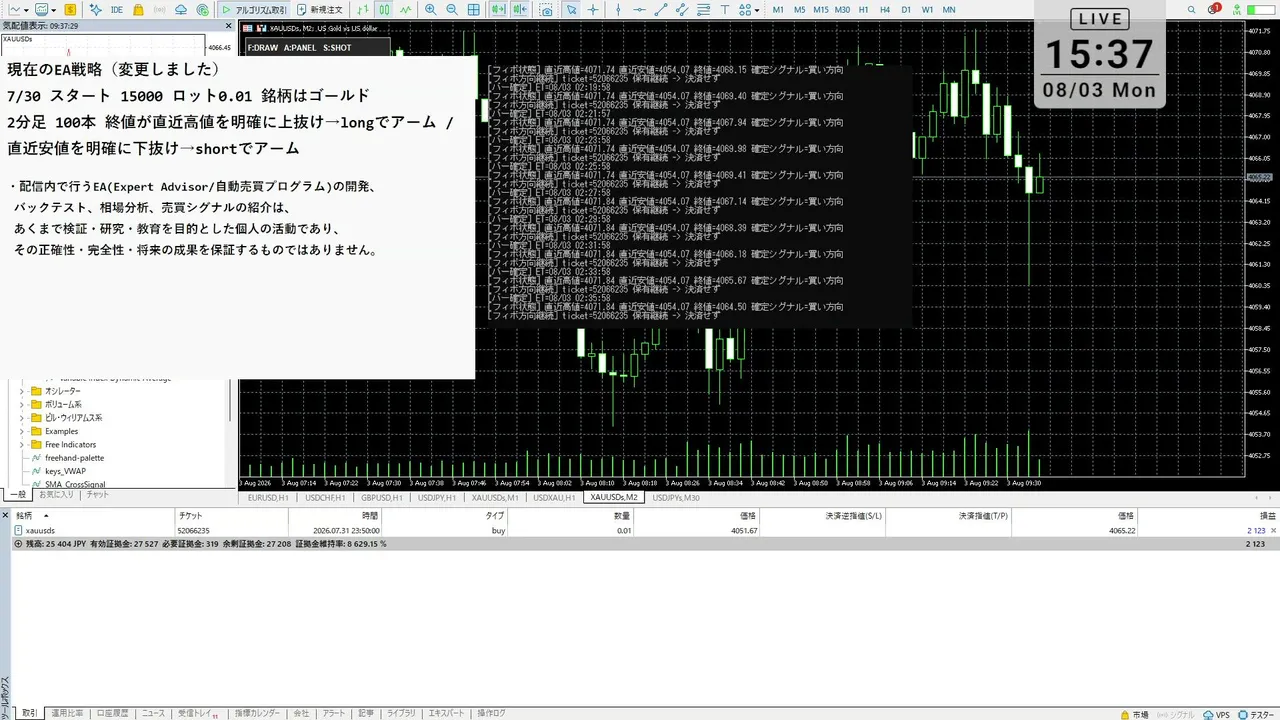Select the horizontal line tool
Screen dimensions: 1280x720
coord(640,9)
